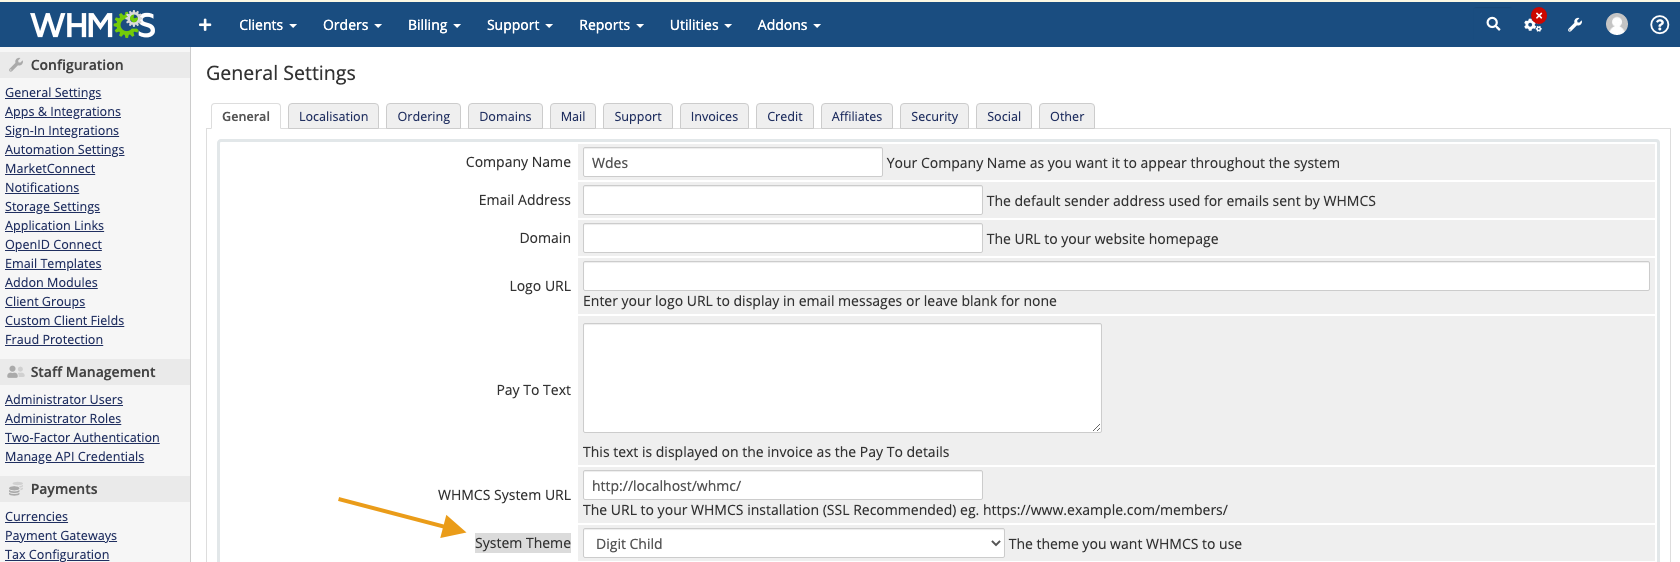Click the plus add-new icon
Viewport: 1680px width, 562px height.
tap(205, 25)
